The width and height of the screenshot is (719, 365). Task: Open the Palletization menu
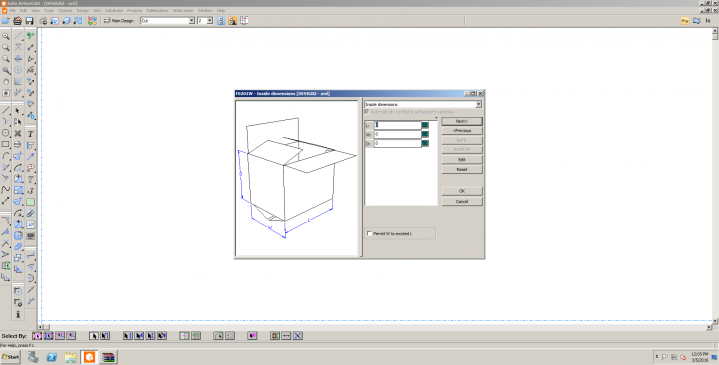[x=157, y=10]
